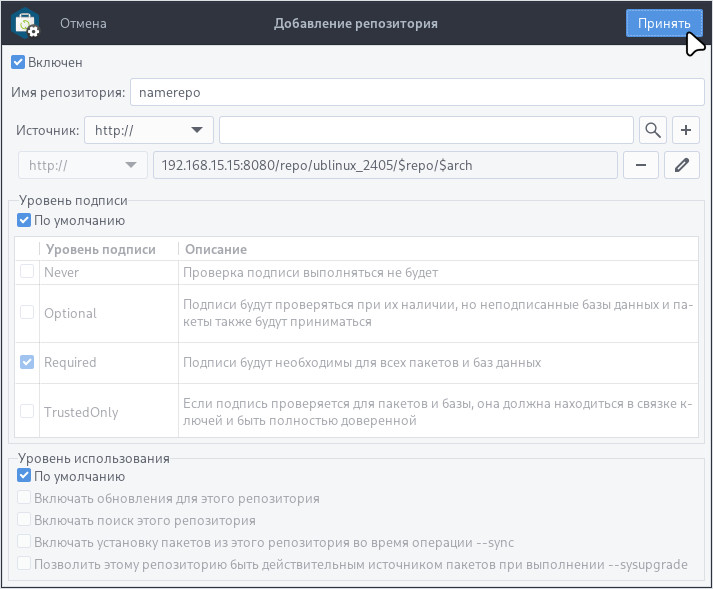Viewport: 713px width, 589px height.
Task: Enable package installation during --sync checkbox
Action: pyautogui.click(x=24, y=542)
